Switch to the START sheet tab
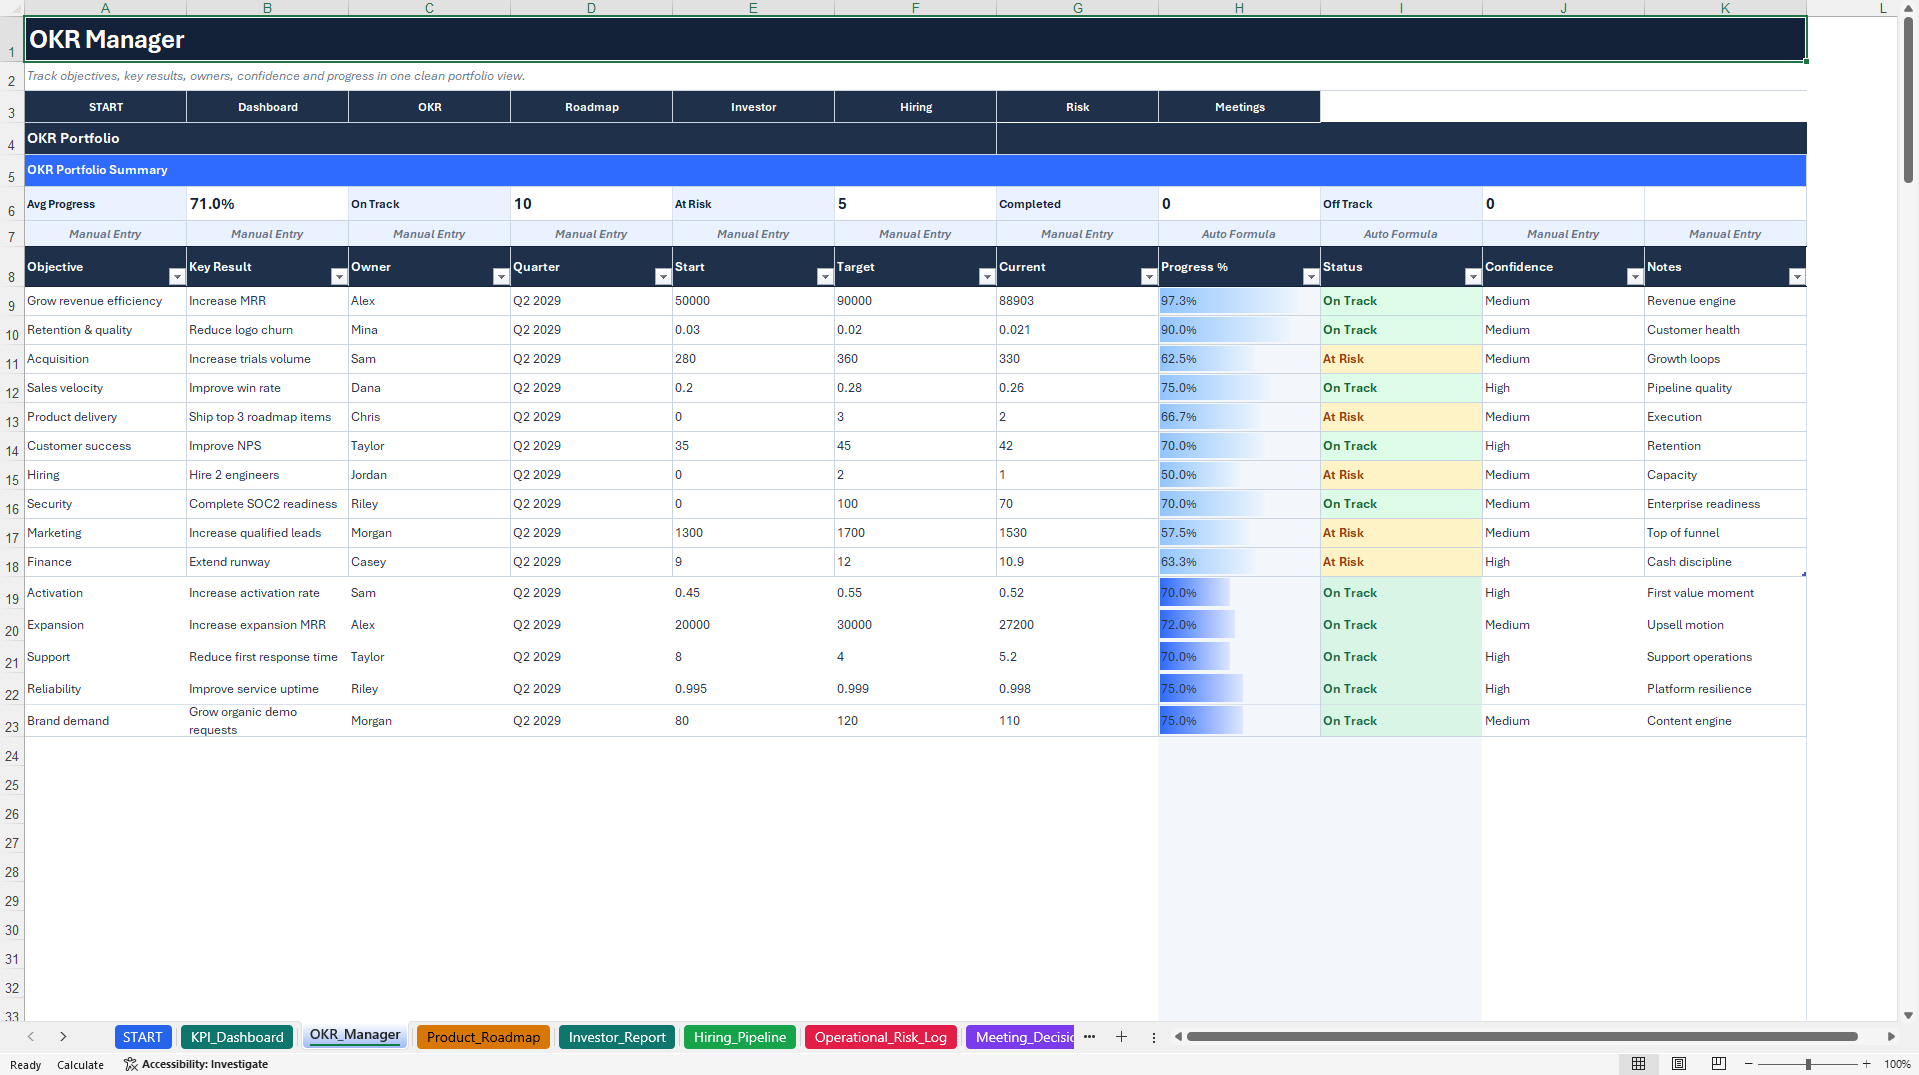1919x1075 pixels. [x=143, y=1037]
